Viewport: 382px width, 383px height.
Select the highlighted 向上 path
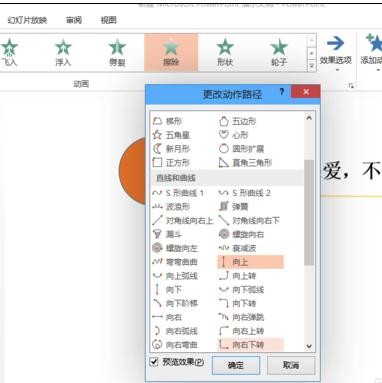(250, 262)
